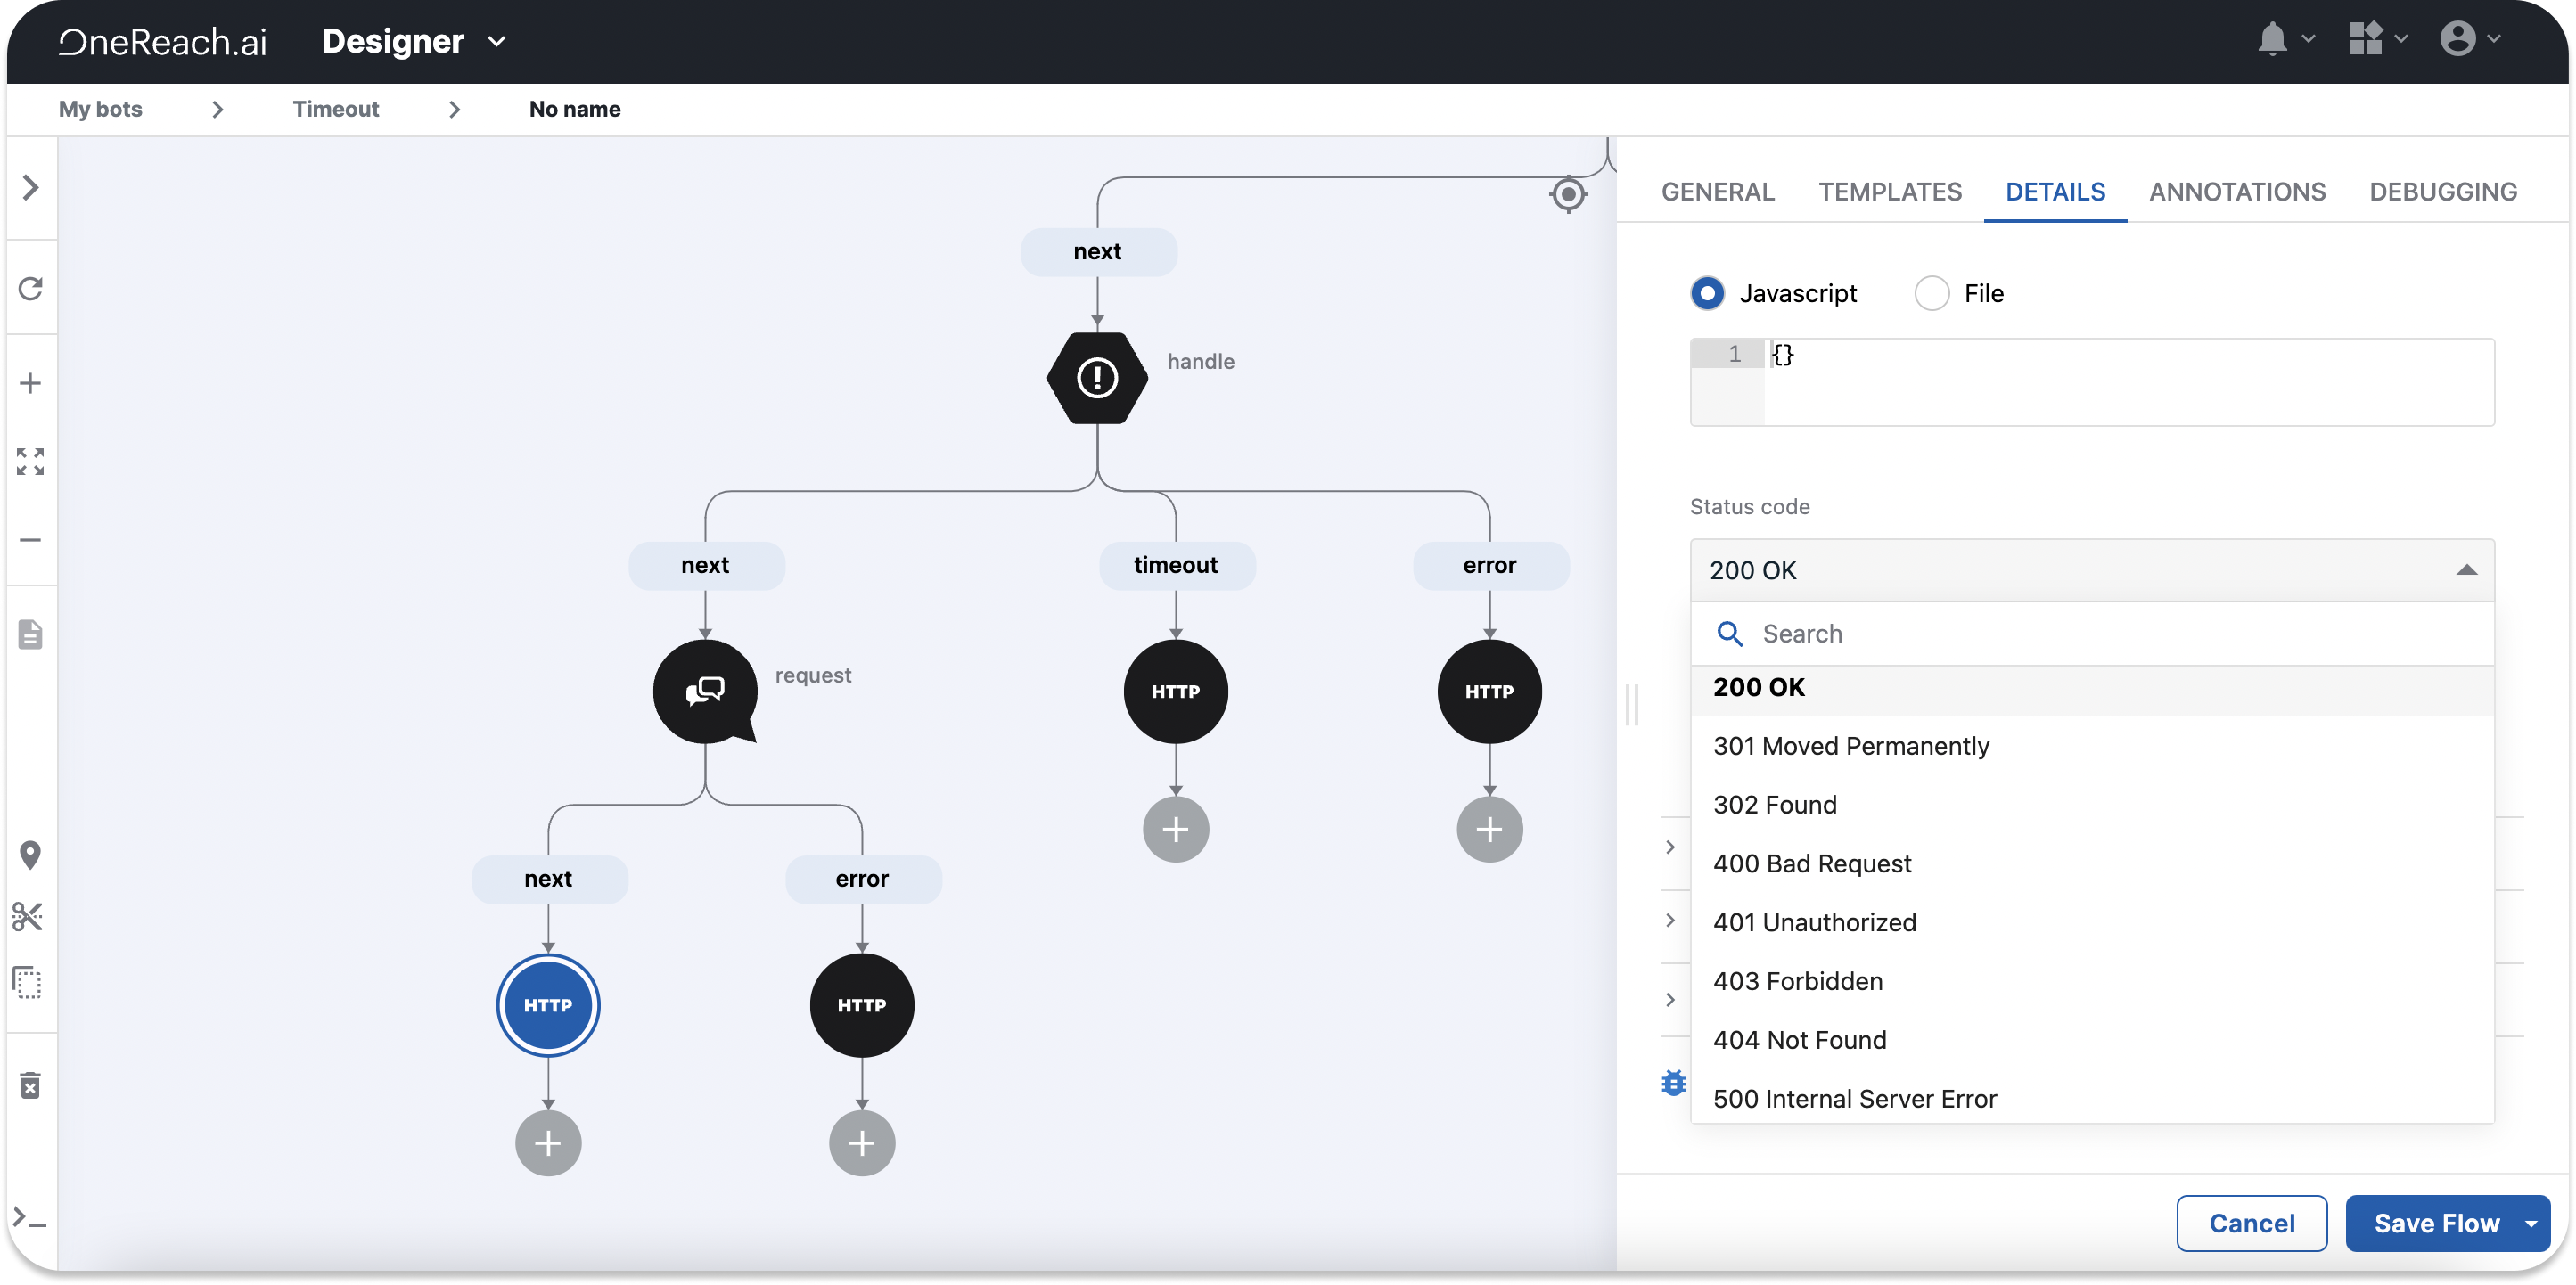
Task: Click the refresh icon in left sidebar
Action: coord(31,289)
